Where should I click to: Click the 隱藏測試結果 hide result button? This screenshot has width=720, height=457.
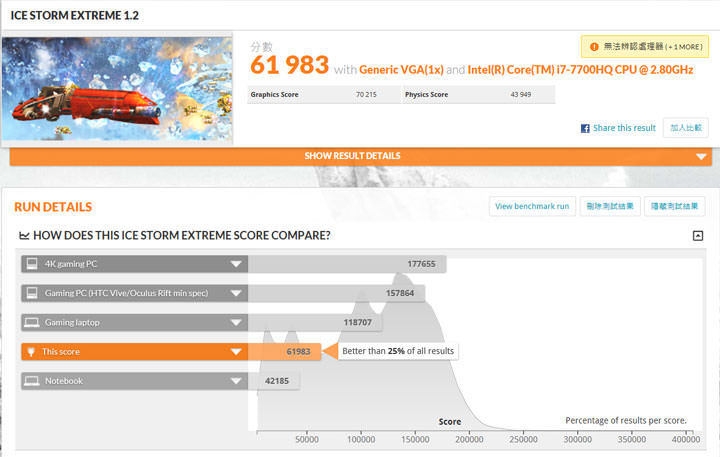(x=674, y=206)
